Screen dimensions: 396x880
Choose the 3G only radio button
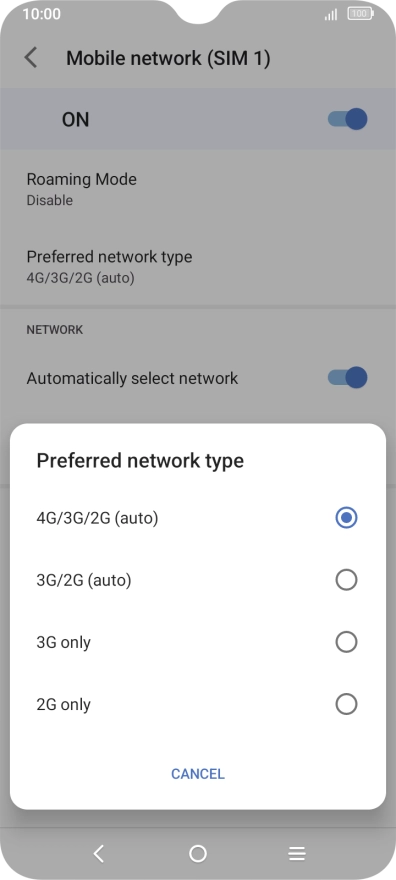pyautogui.click(x=346, y=642)
